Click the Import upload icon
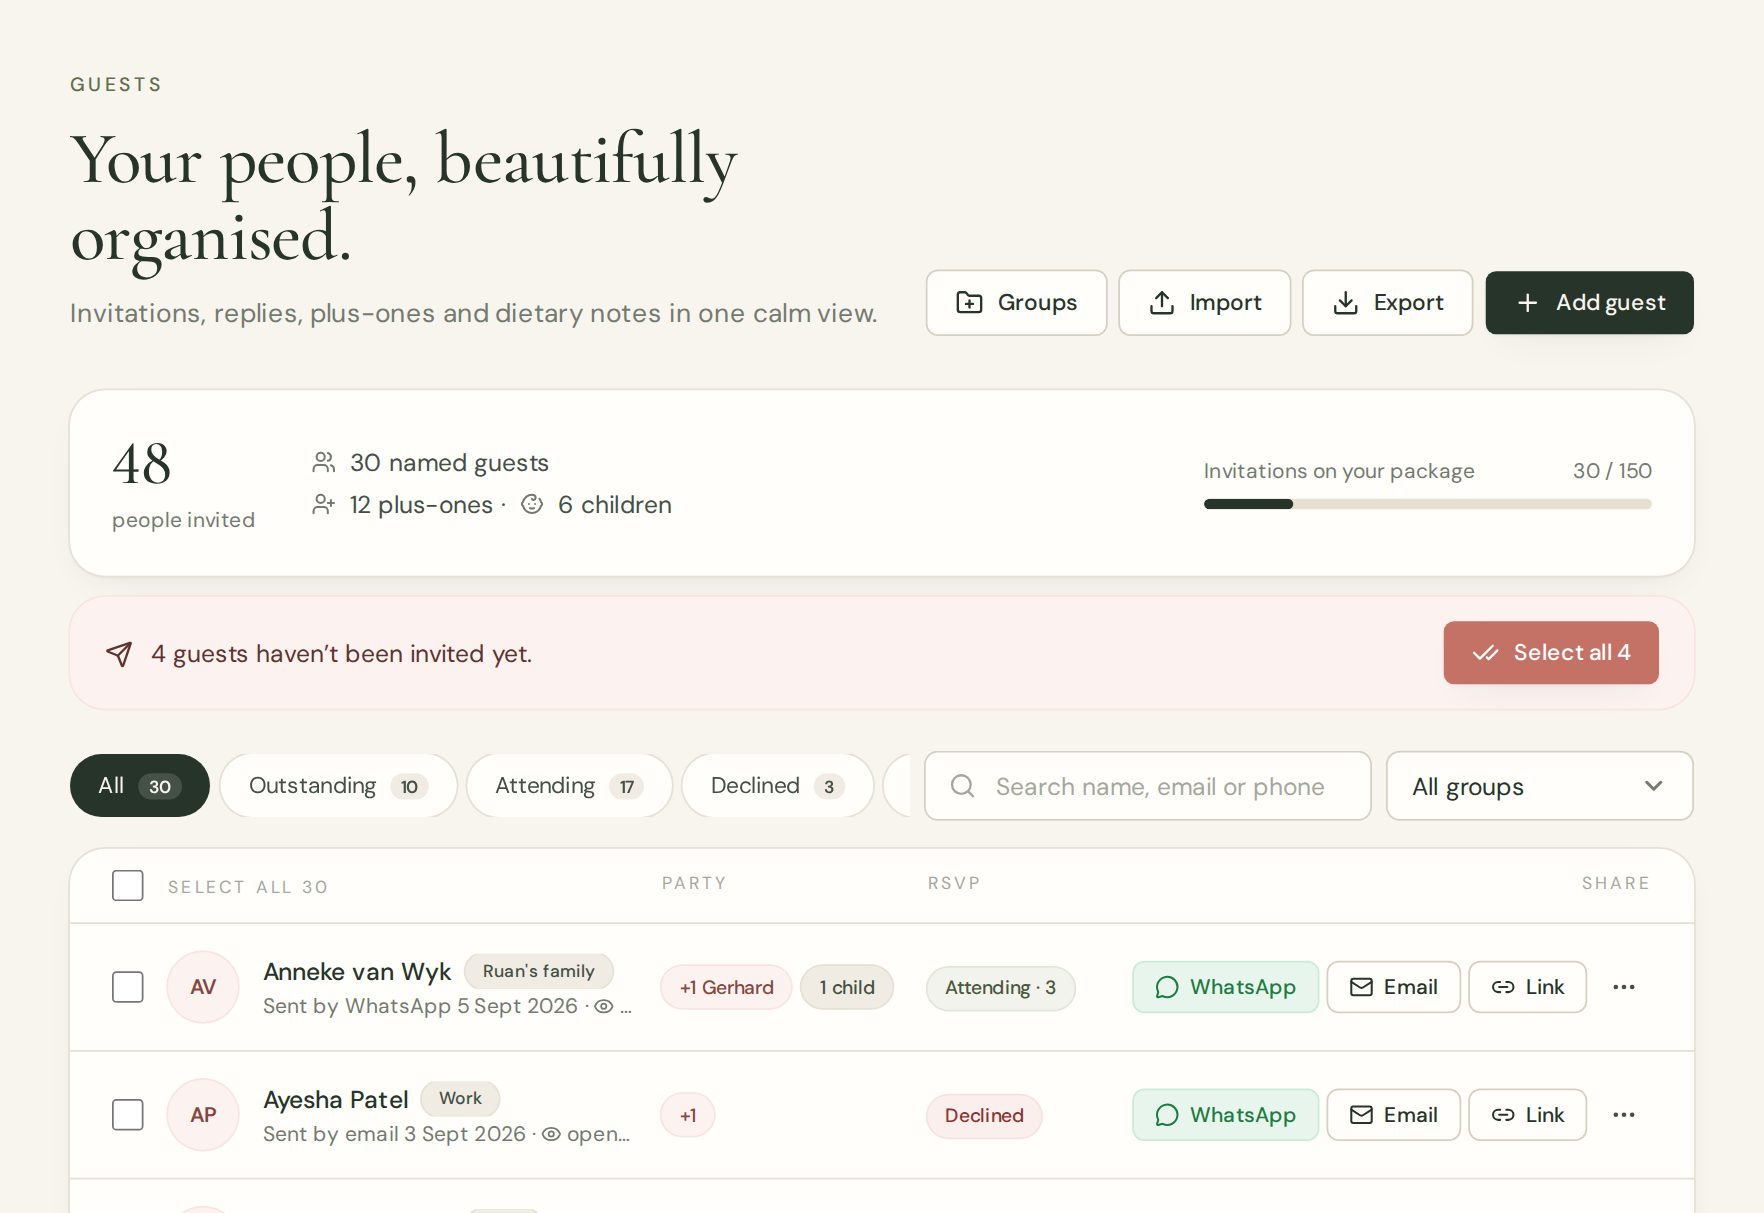The width and height of the screenshot is (1764, 1213). tap(1161, 302)
